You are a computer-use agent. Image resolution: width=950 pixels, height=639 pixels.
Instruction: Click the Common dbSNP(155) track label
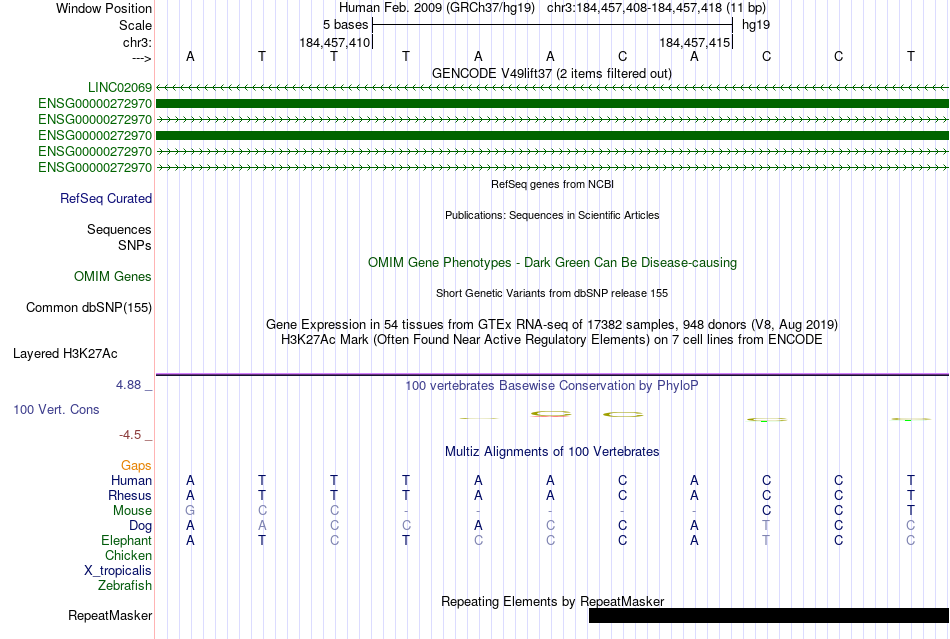click(x=89, y=308)
